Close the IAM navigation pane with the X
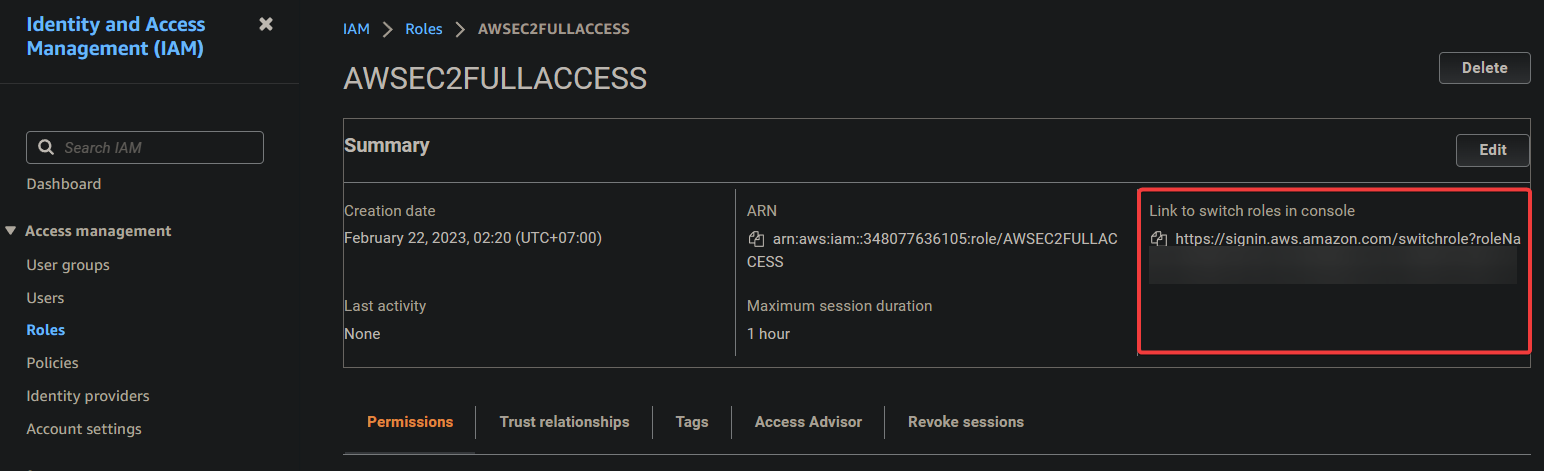Viewport: 1544px width, 471px height. tap(266, 24)
